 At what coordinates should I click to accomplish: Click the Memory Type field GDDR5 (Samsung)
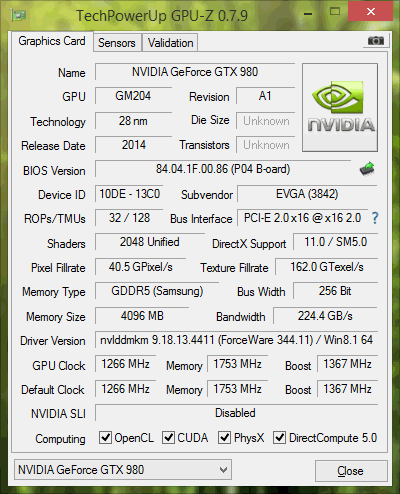point(157,291)
